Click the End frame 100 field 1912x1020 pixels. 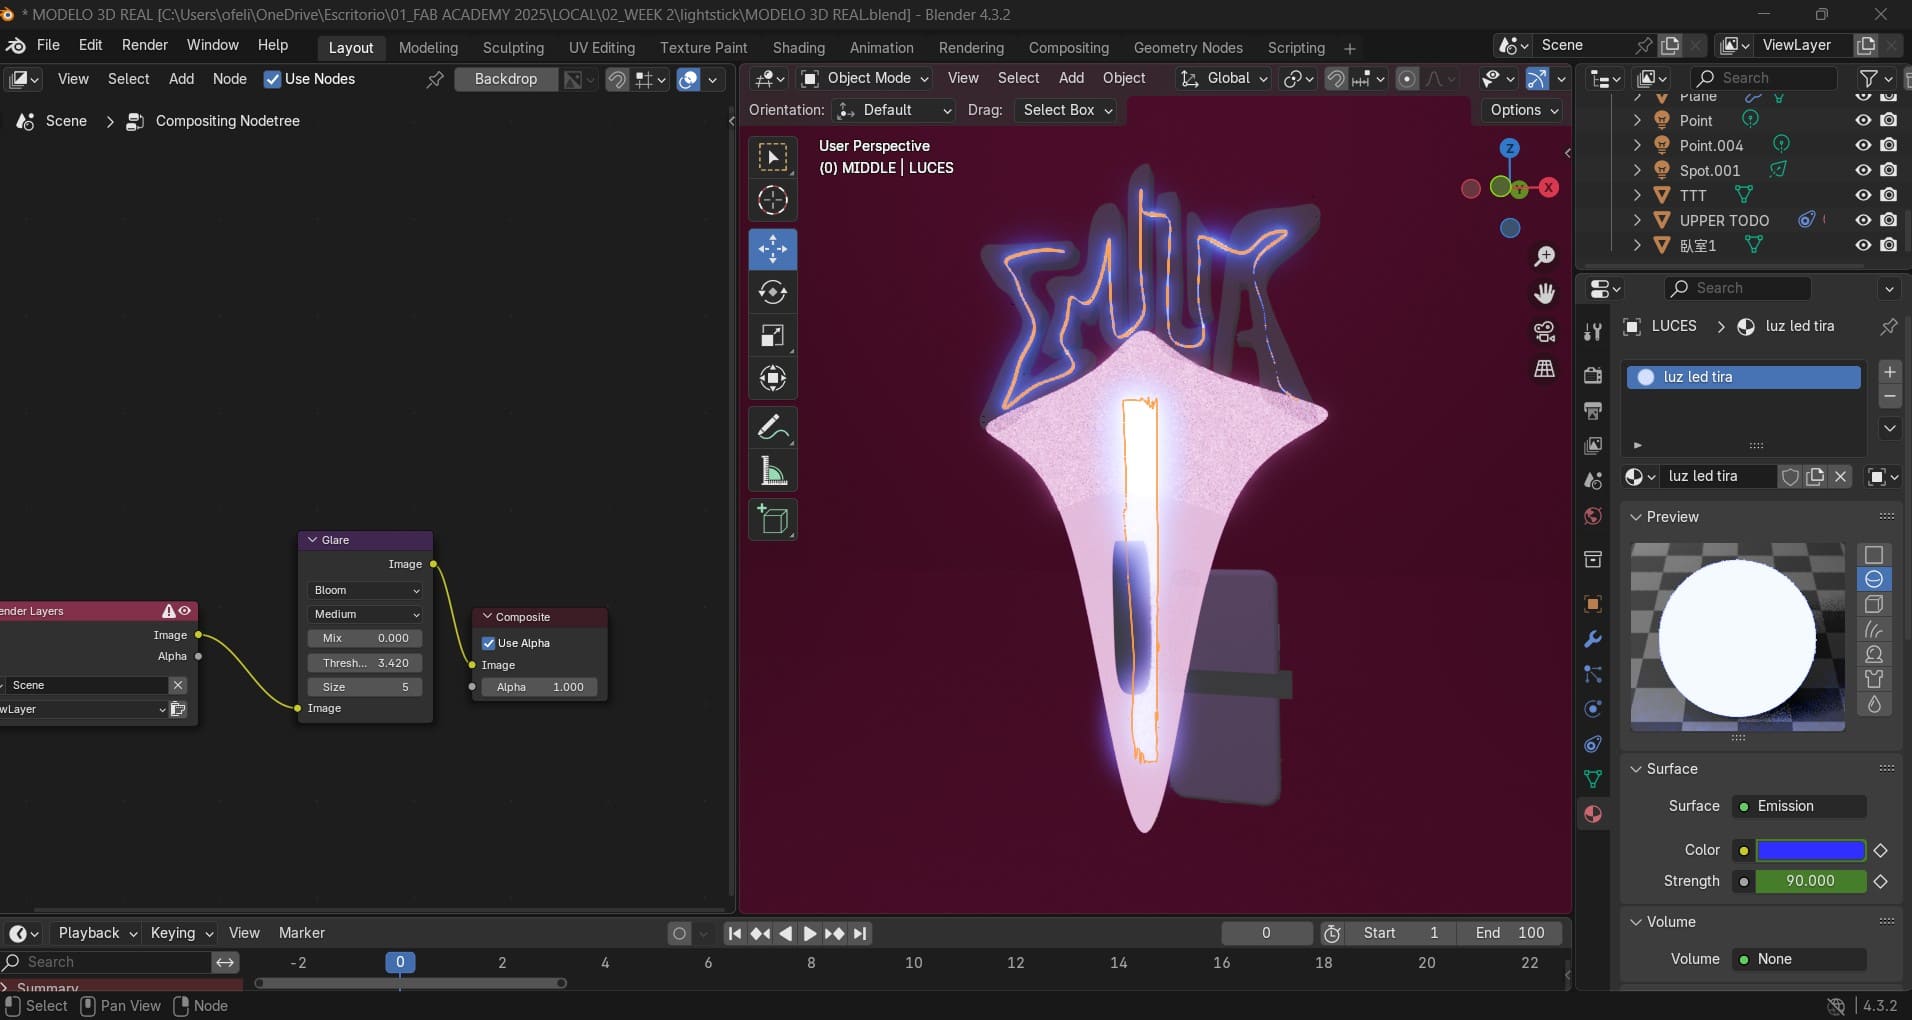click(1509, 933)
